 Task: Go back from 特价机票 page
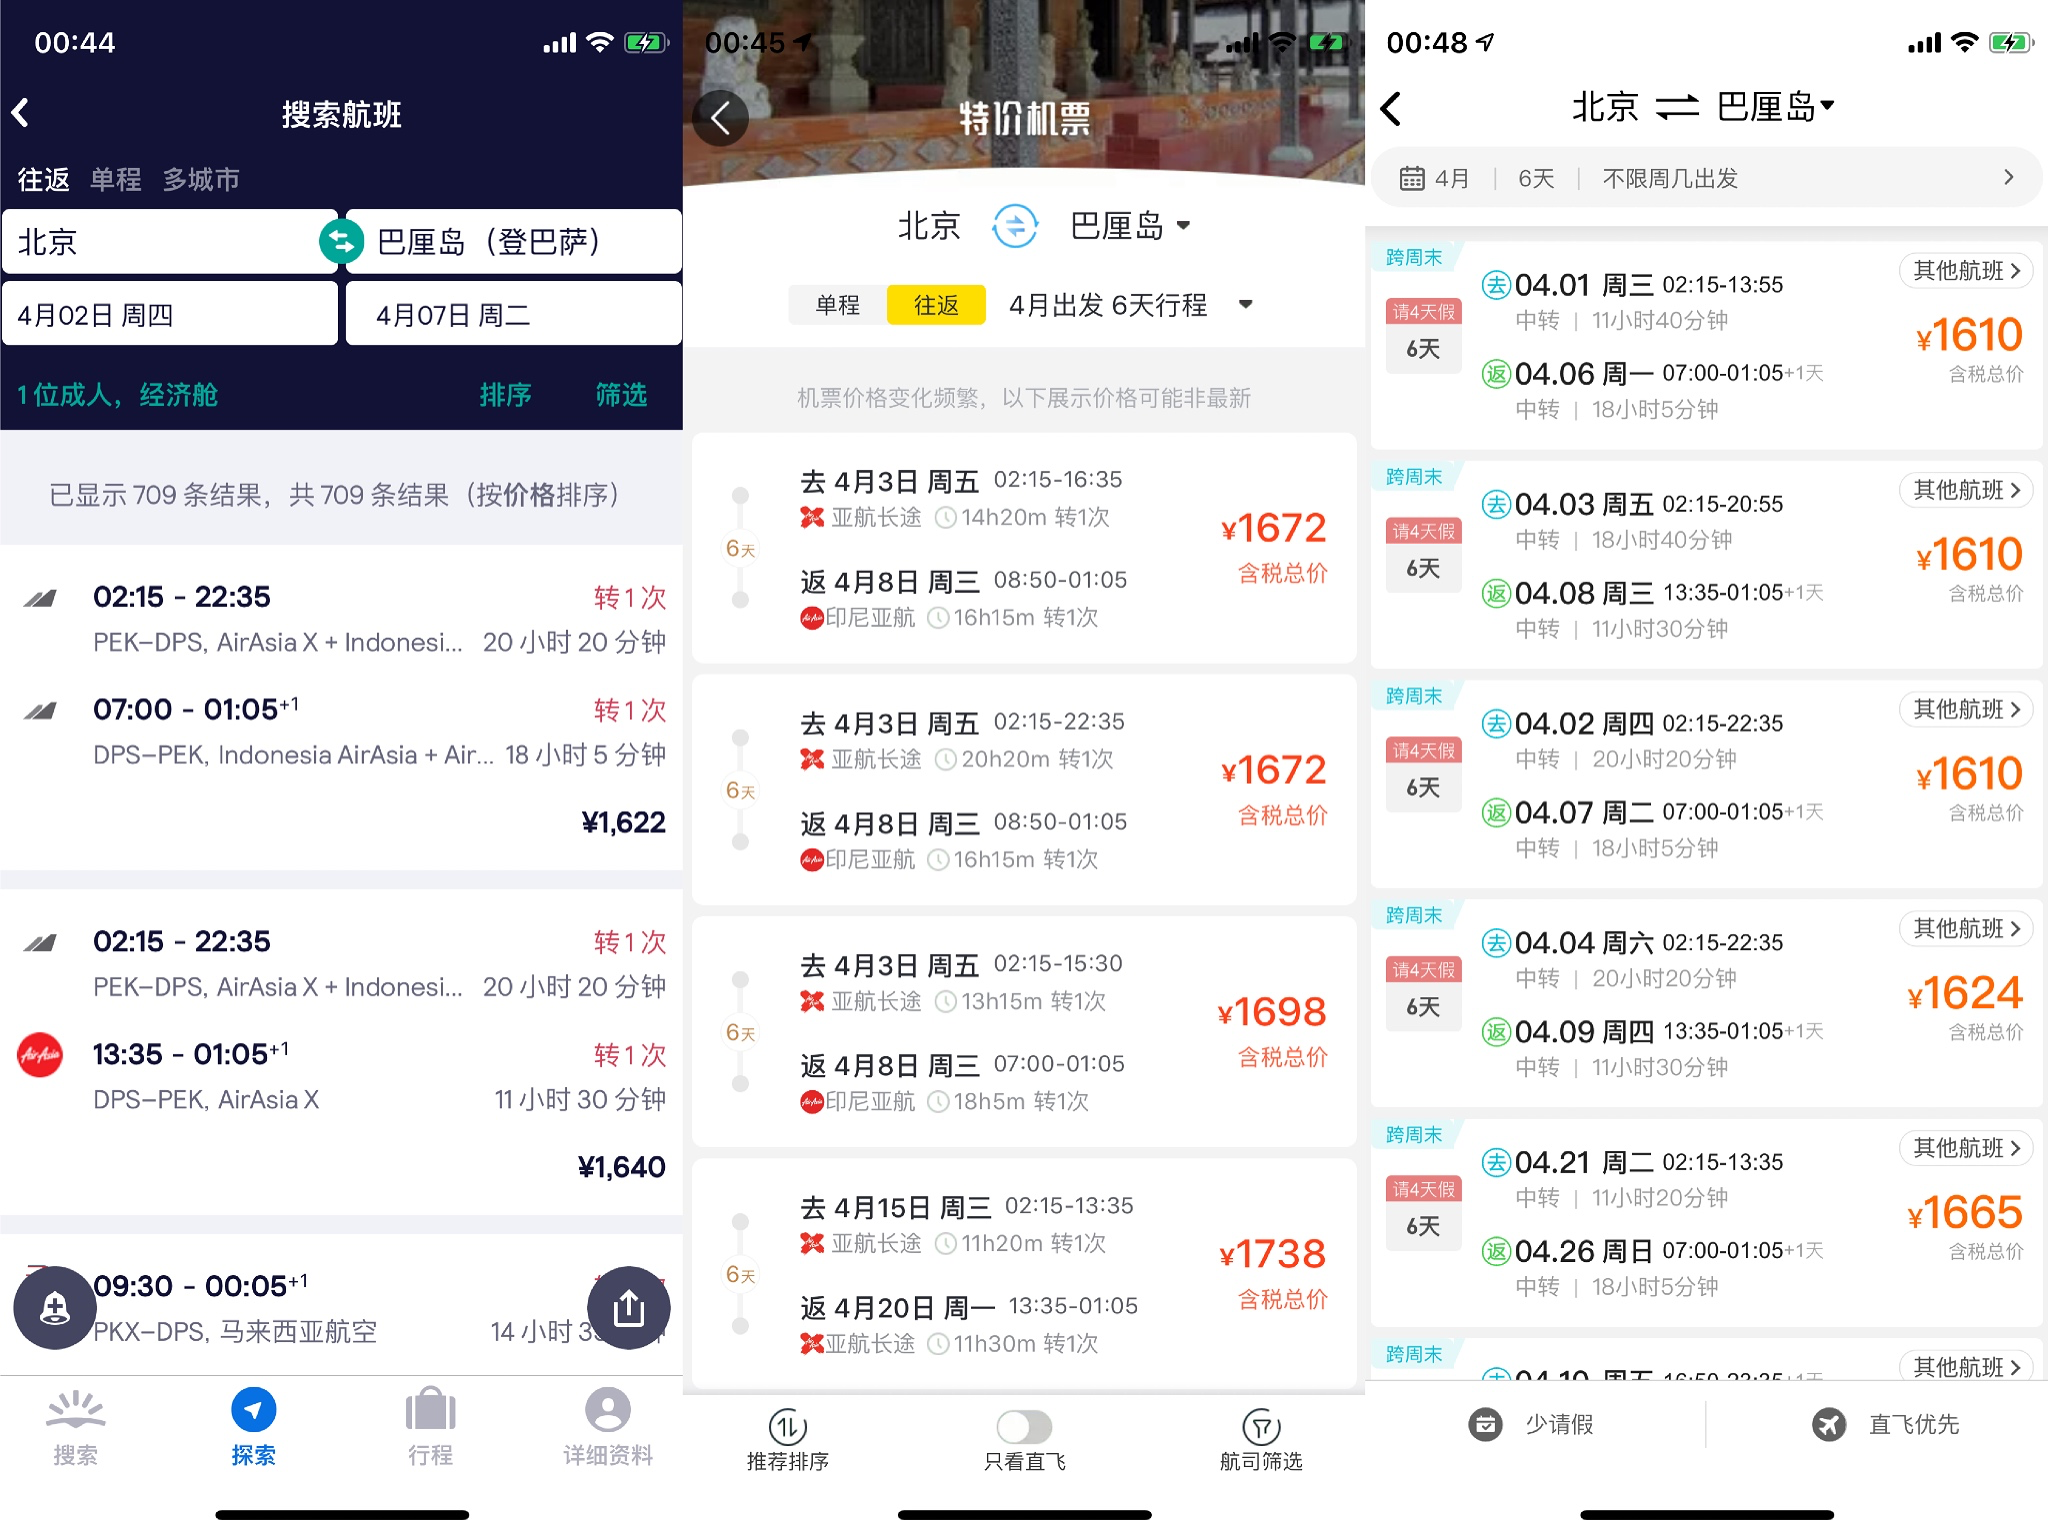(720, 118)
